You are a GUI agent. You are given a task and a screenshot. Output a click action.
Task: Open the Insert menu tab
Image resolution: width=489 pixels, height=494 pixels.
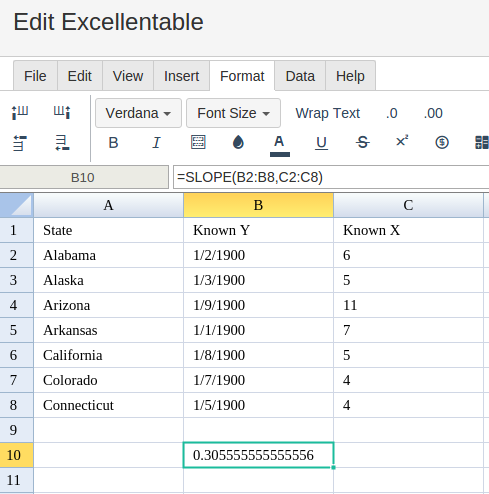181,76
